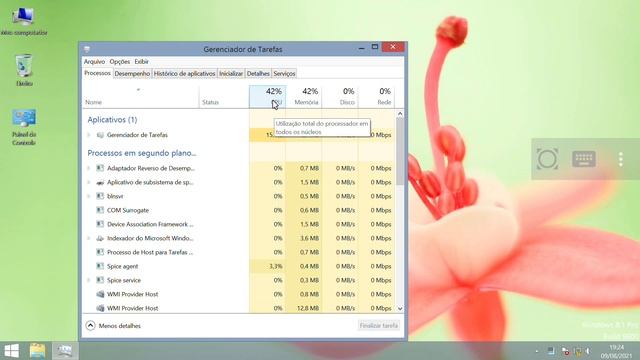Click the Spice agent process icon
This screenshot has height=360, width=640.
(x=100, y=266)
